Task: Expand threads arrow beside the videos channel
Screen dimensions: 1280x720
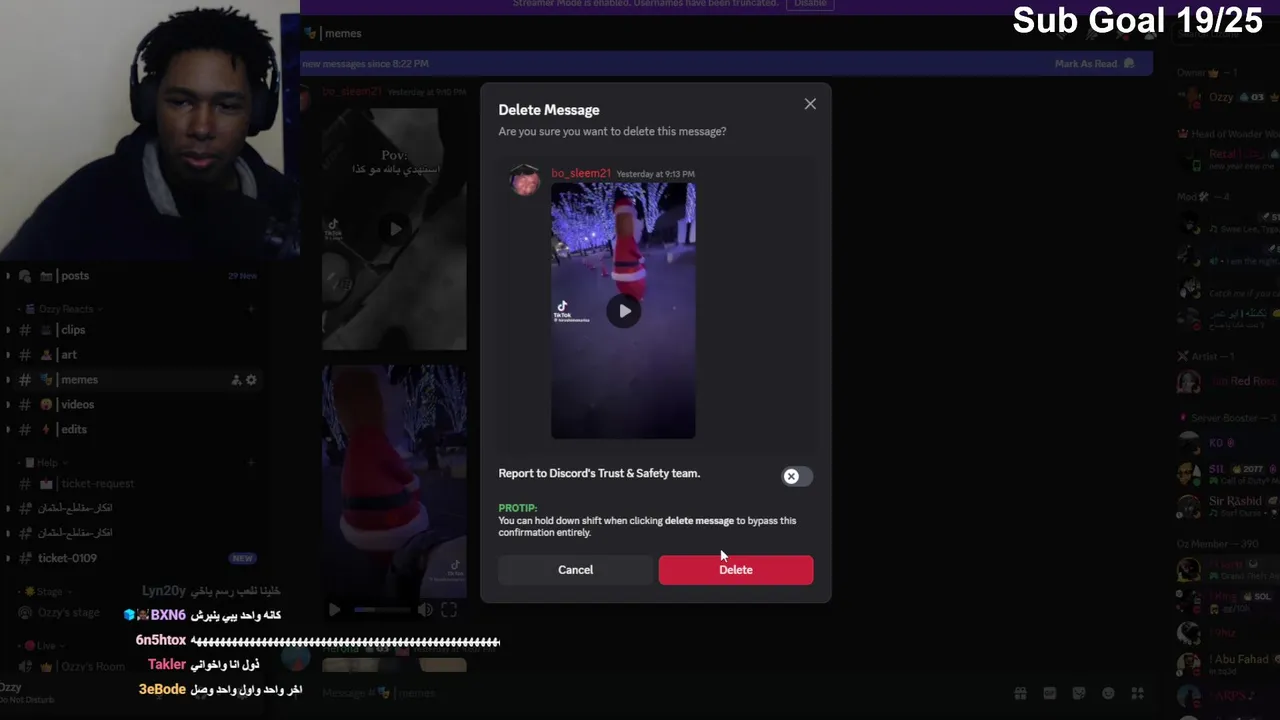Action: pos(8,405)
